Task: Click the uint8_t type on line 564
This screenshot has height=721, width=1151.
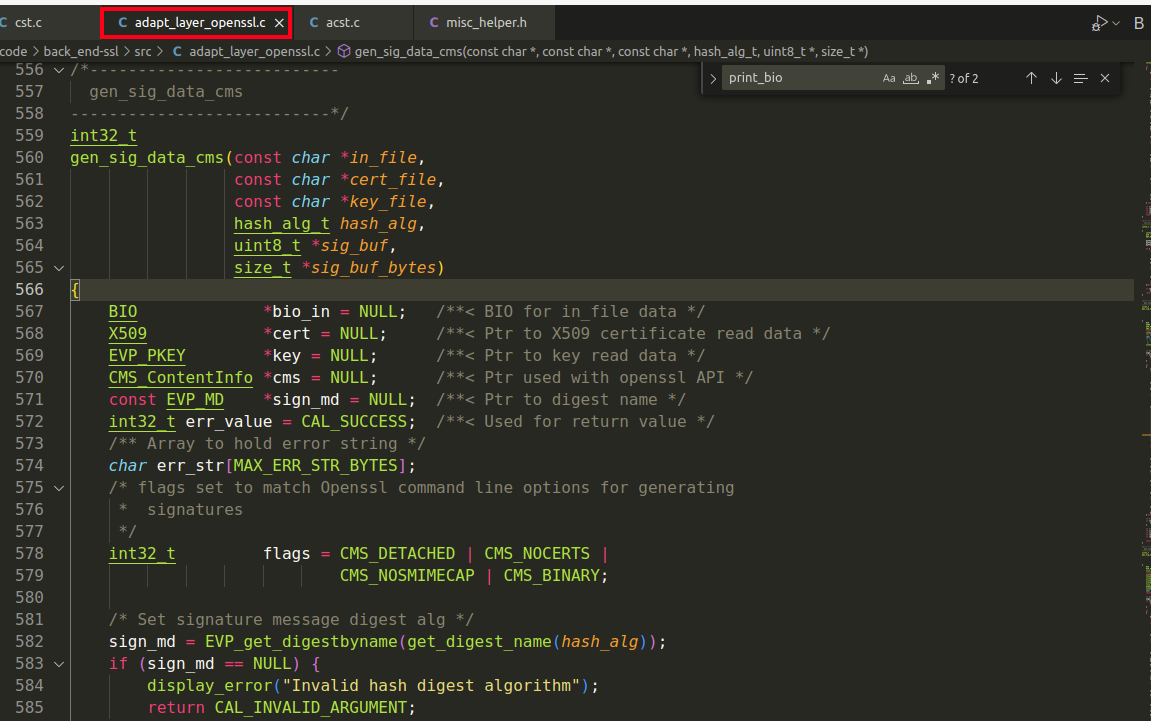Action: 267,246
